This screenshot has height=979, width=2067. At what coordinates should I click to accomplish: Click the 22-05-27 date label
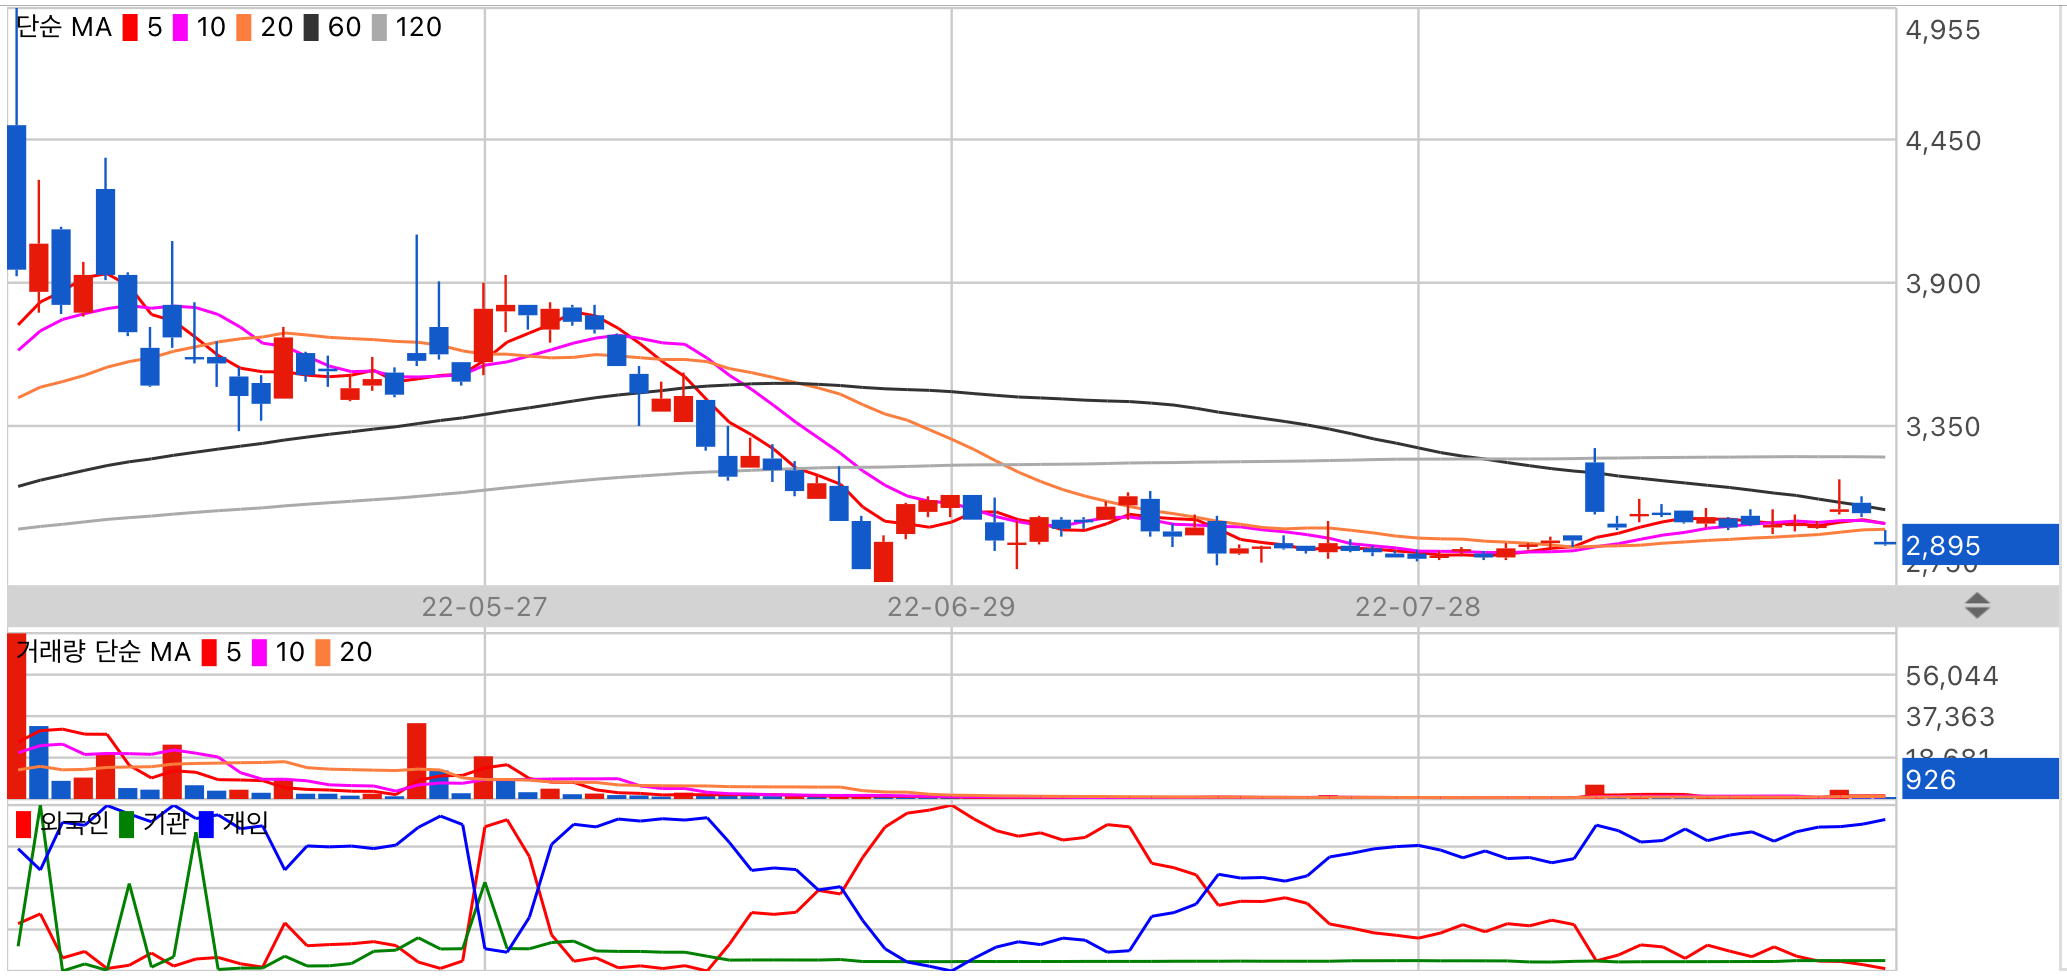(484, 607)
